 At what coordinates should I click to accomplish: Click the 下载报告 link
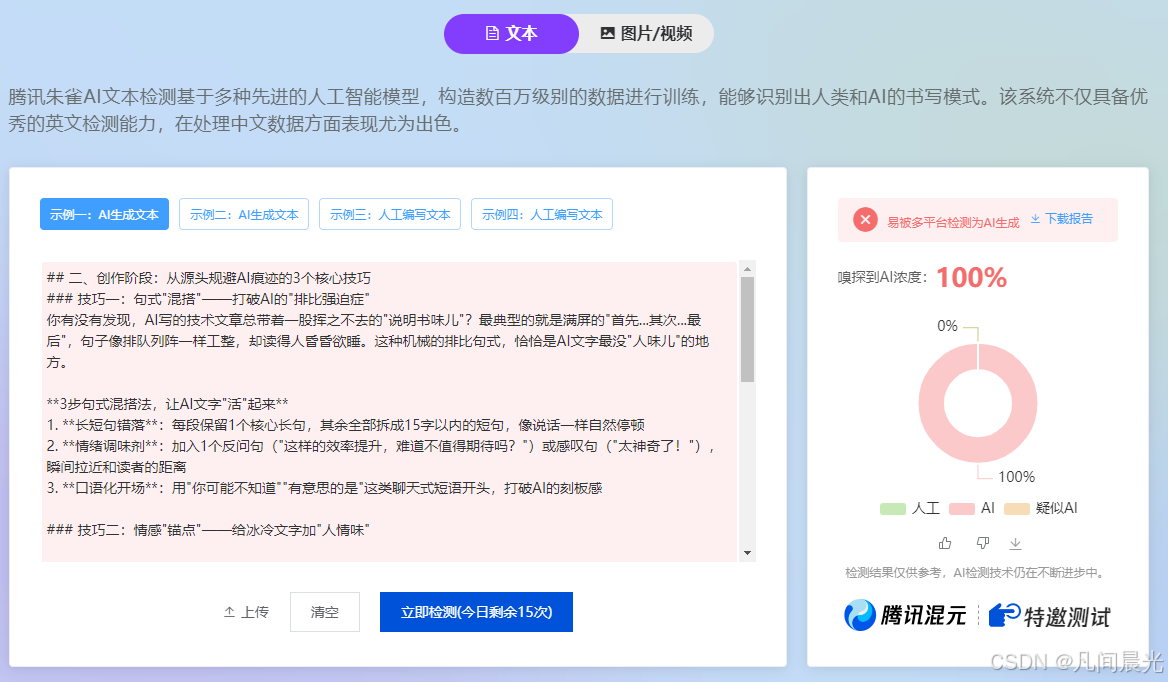tap(1061, 219)
